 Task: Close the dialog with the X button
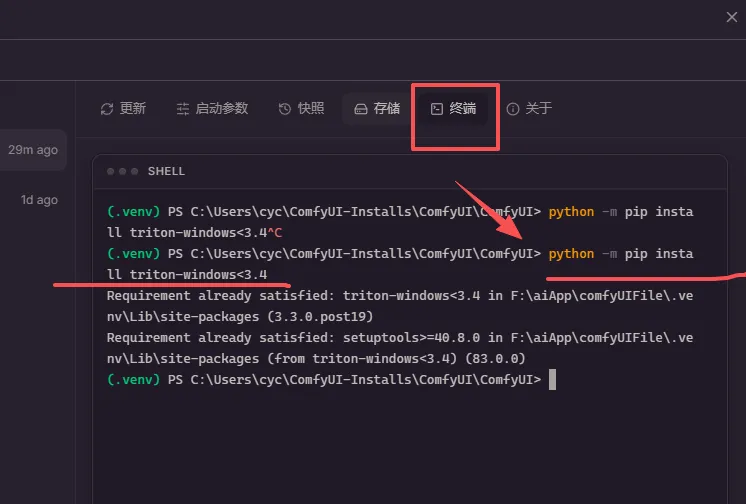[x=732, y=17]
